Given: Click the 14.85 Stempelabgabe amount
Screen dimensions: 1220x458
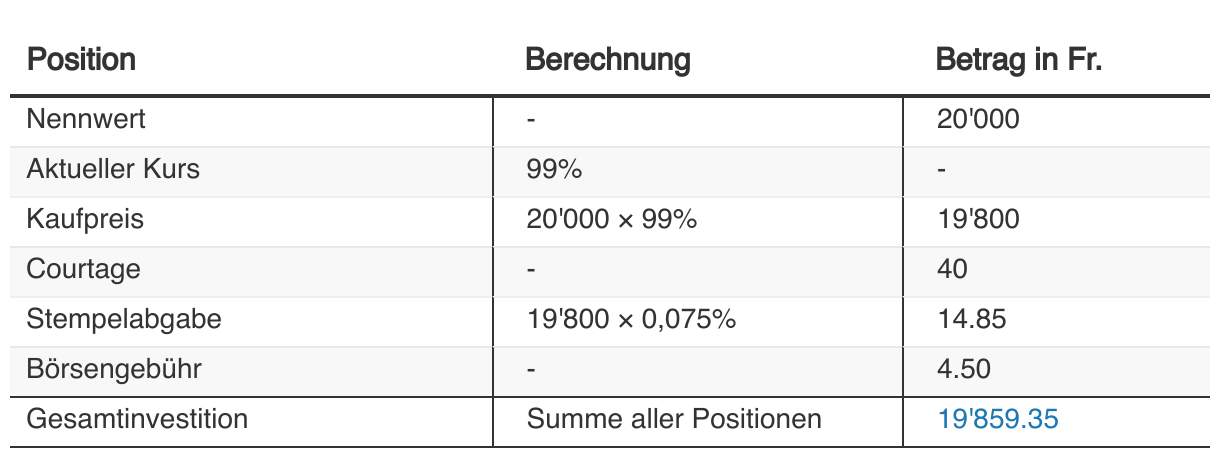Looking at the screenshot, I should pyautogui.click(x=971, y=319).
